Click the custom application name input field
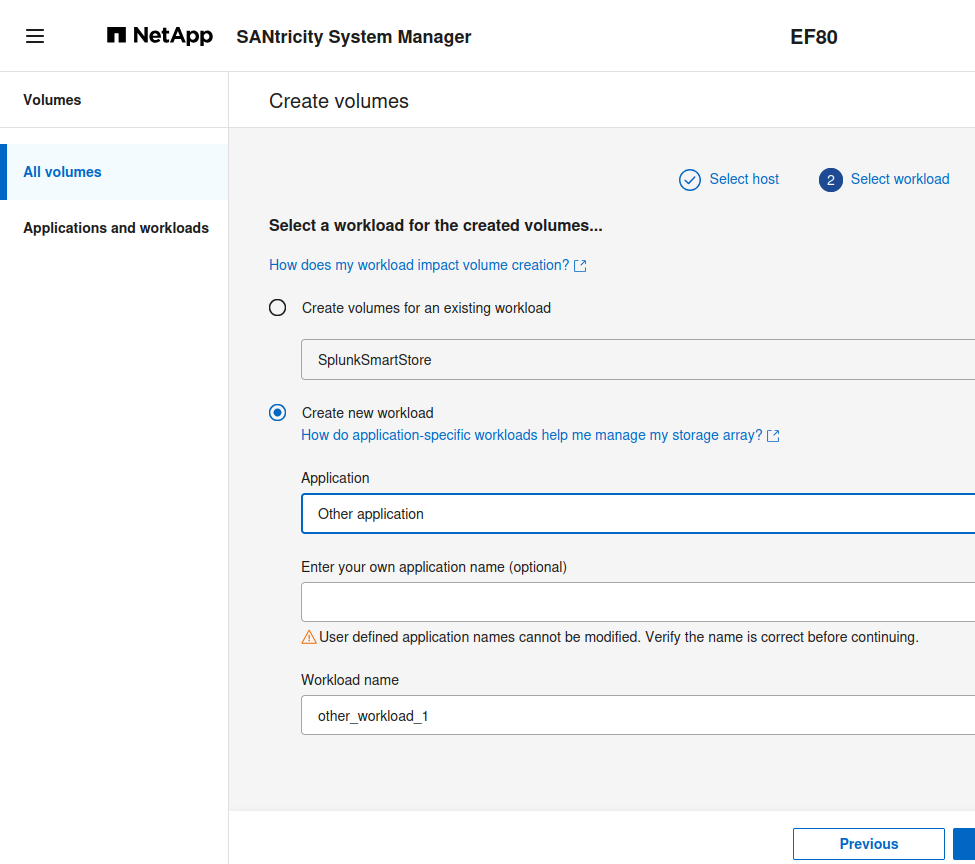 pyautogui.click(x=638, y=602)
